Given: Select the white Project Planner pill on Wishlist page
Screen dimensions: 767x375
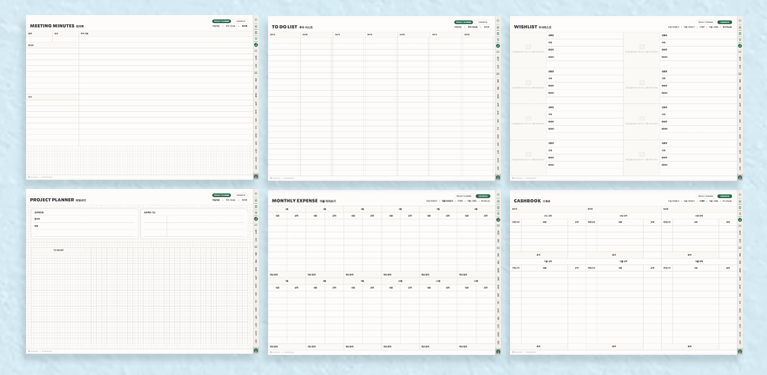Looking at the screenshot, I should point(705,22).
